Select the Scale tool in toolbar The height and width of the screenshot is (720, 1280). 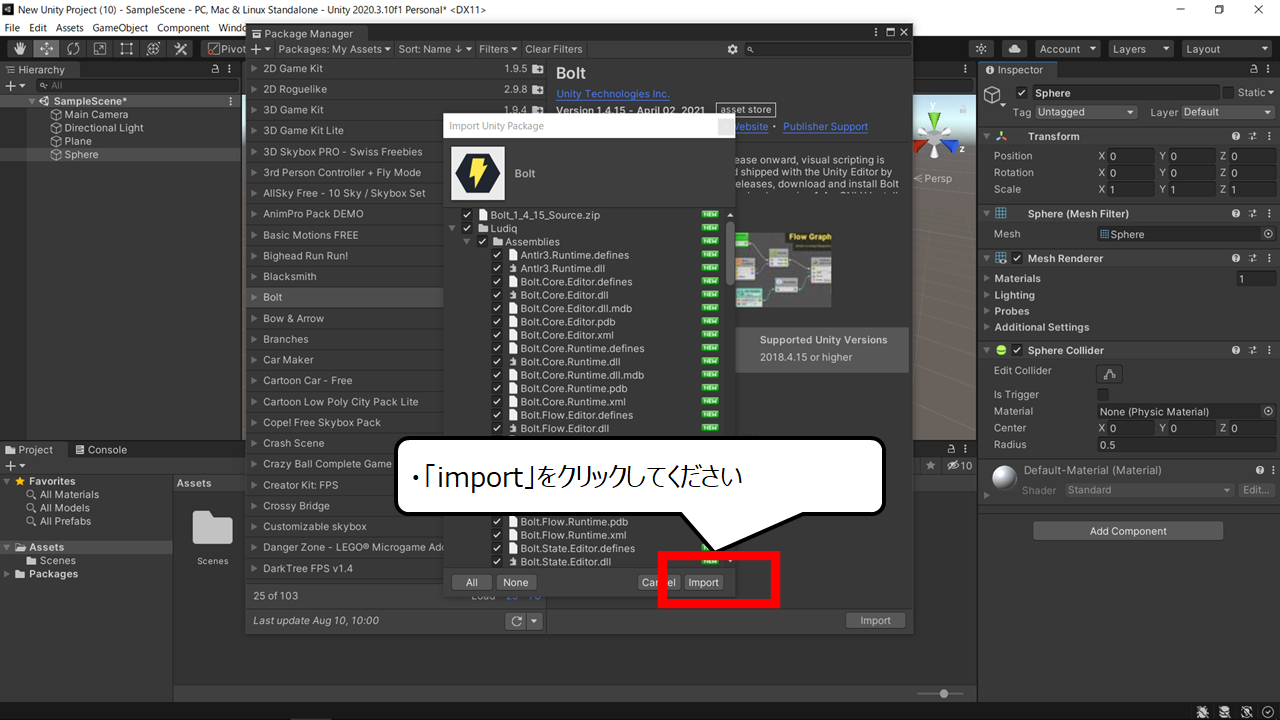100,49
